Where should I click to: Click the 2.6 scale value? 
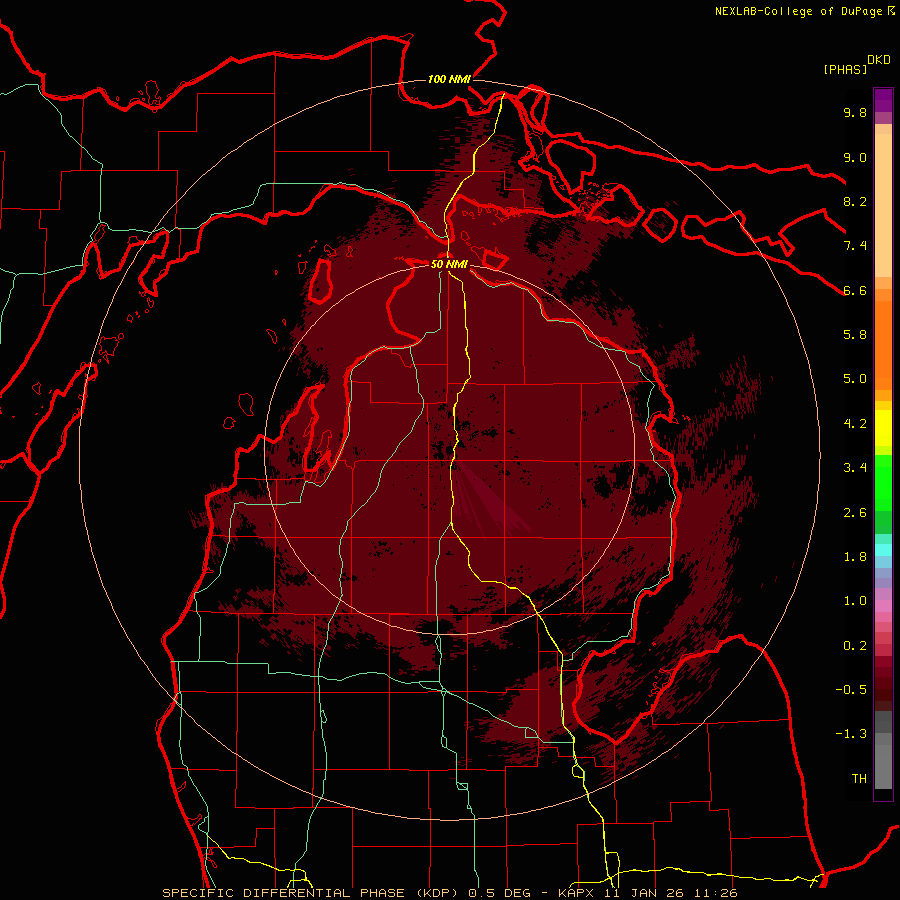click(855, 513)
